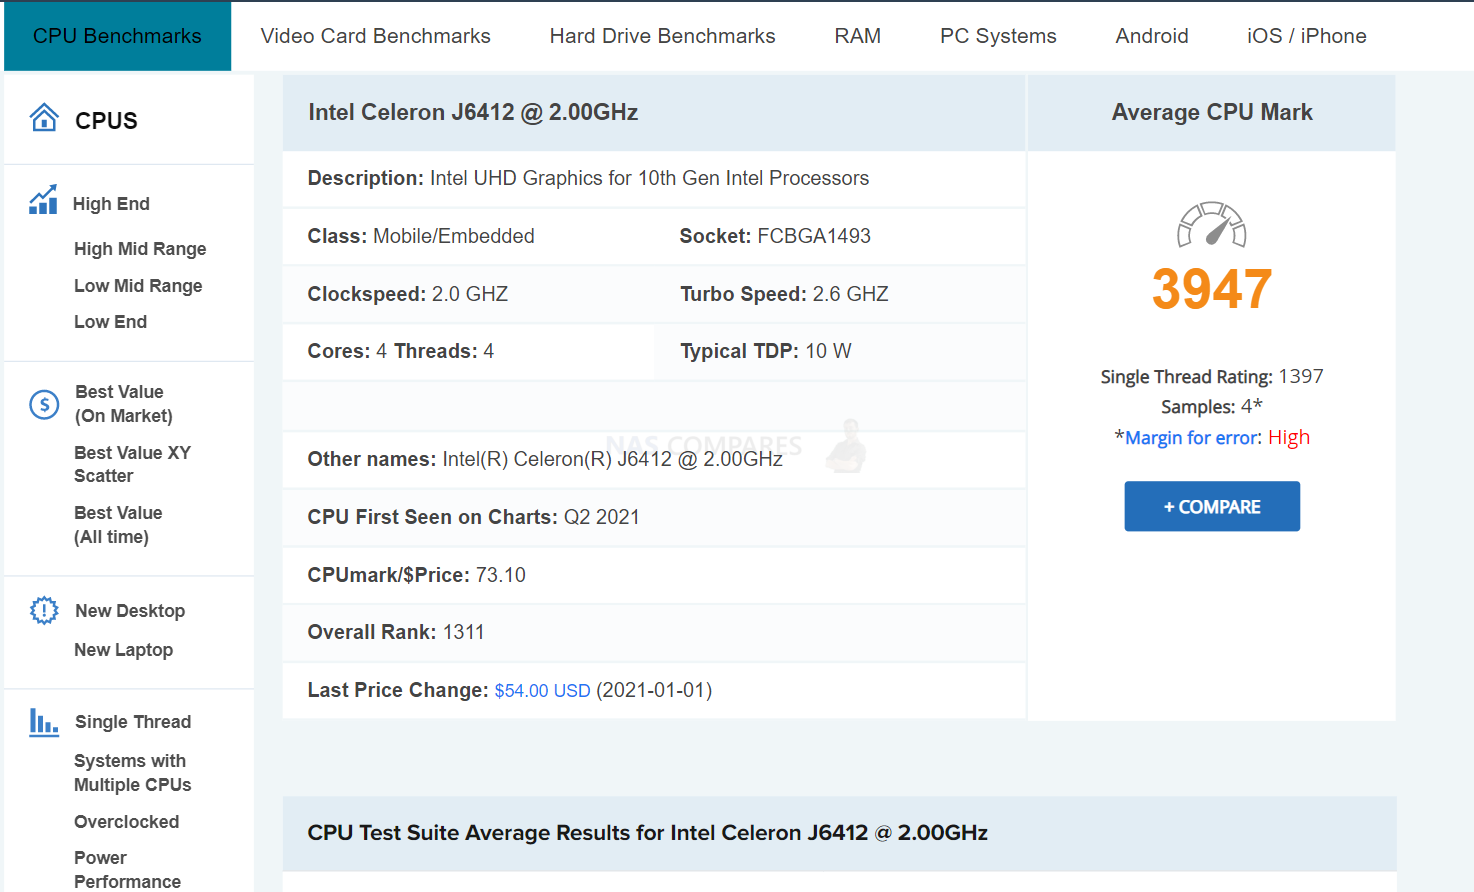This screenshot has height=892, width=1474.
Task: Open Low End CPU list
Action: (x=110, y=322)
